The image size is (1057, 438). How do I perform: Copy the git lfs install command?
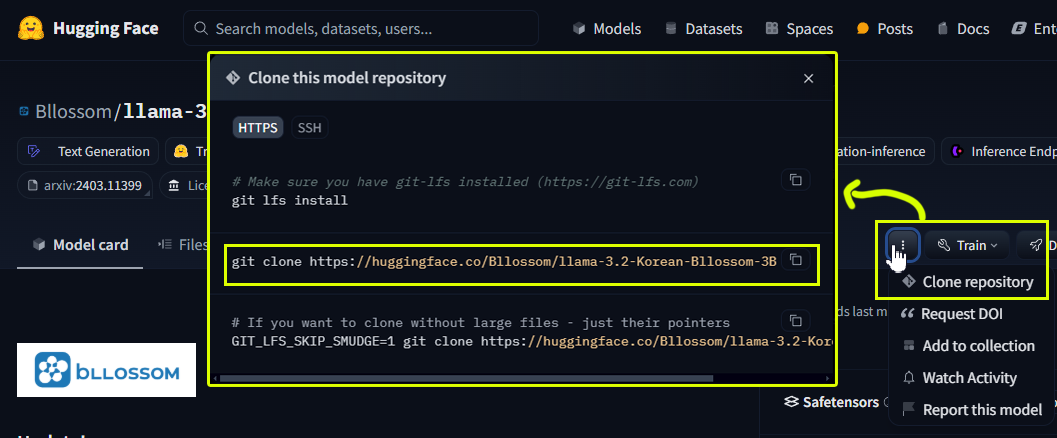(796, 180)
